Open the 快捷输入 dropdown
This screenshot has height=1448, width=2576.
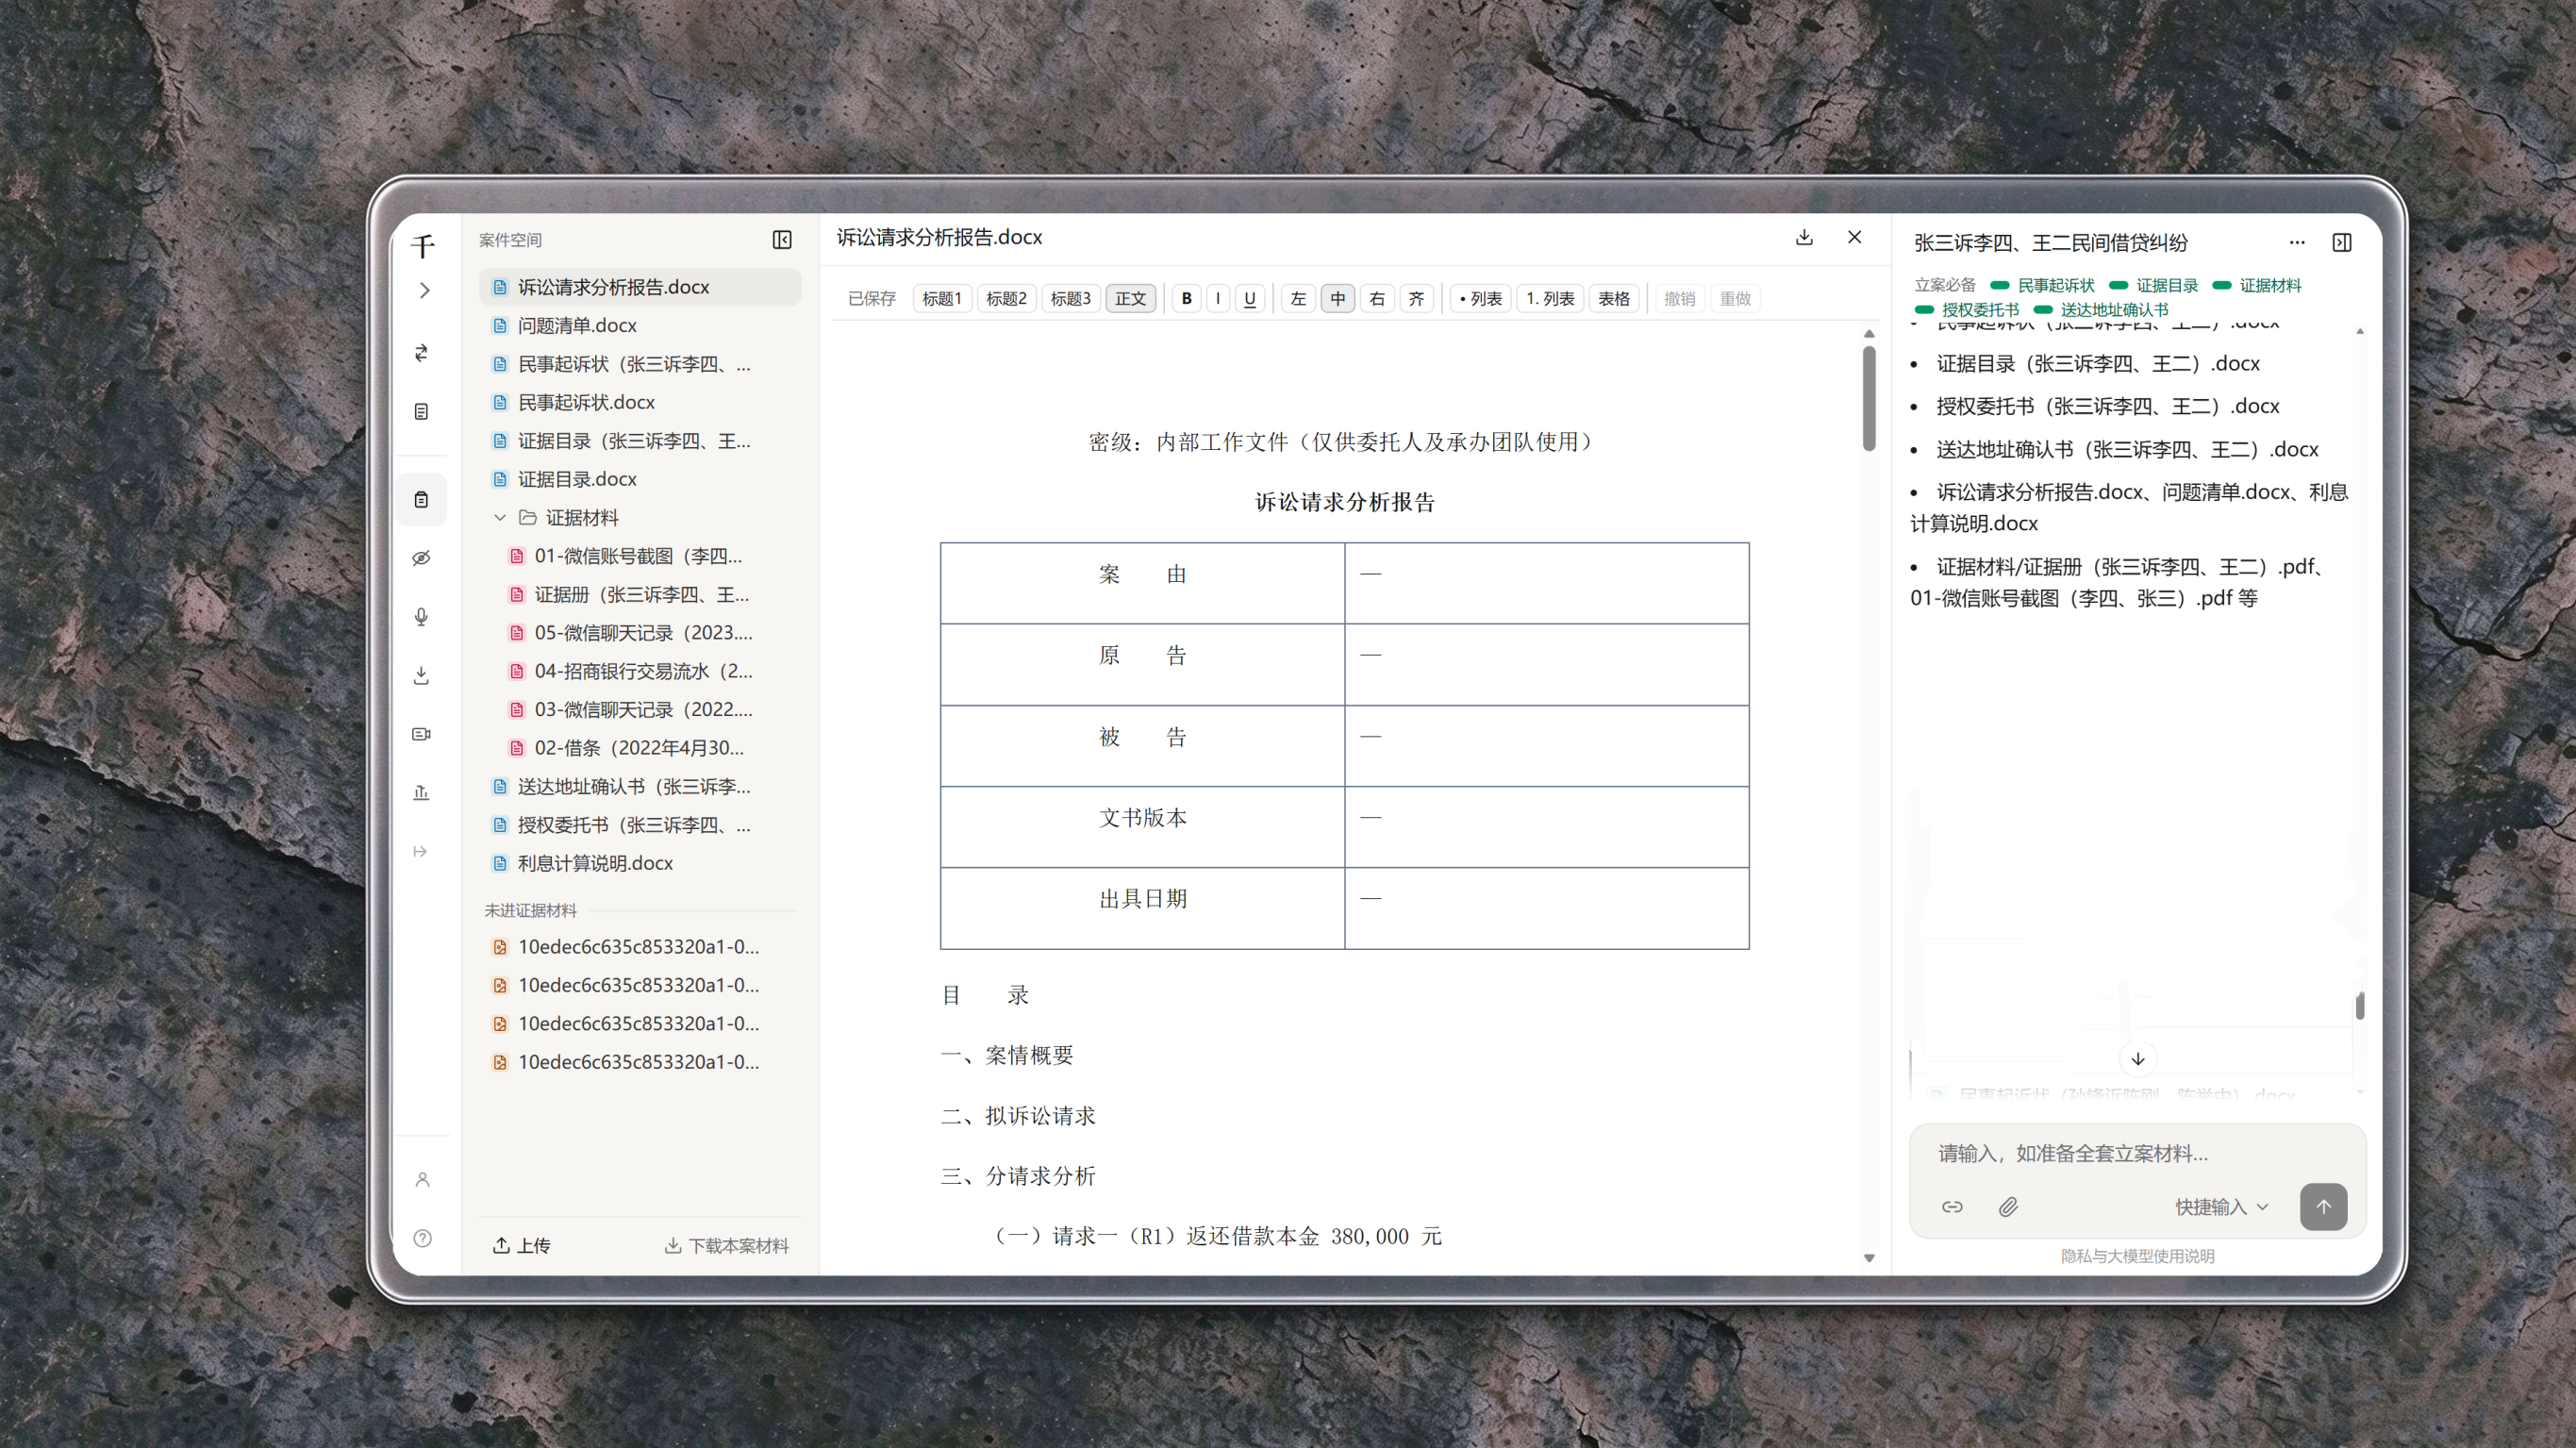(x=2221, y=1207)
